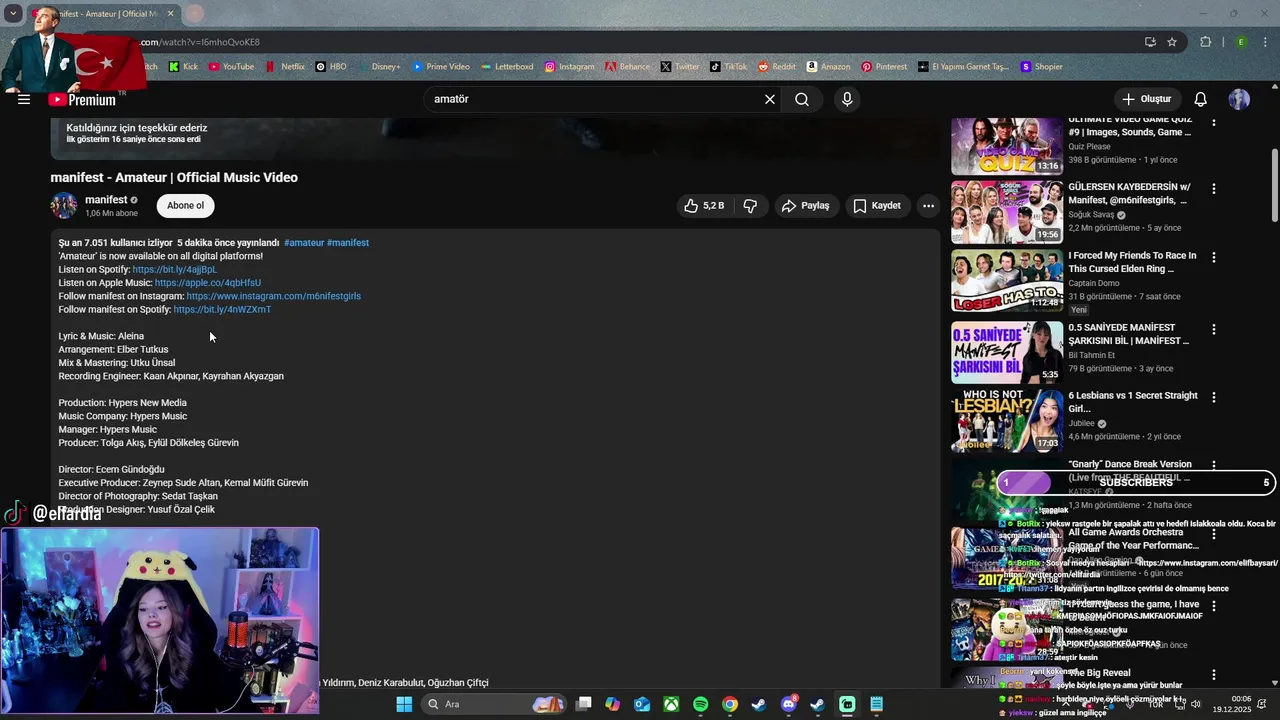The width and height of the screenshot is (1280, 720).
Task: Open Xbox app from the taskbar
Action: (x=671, y=704)
